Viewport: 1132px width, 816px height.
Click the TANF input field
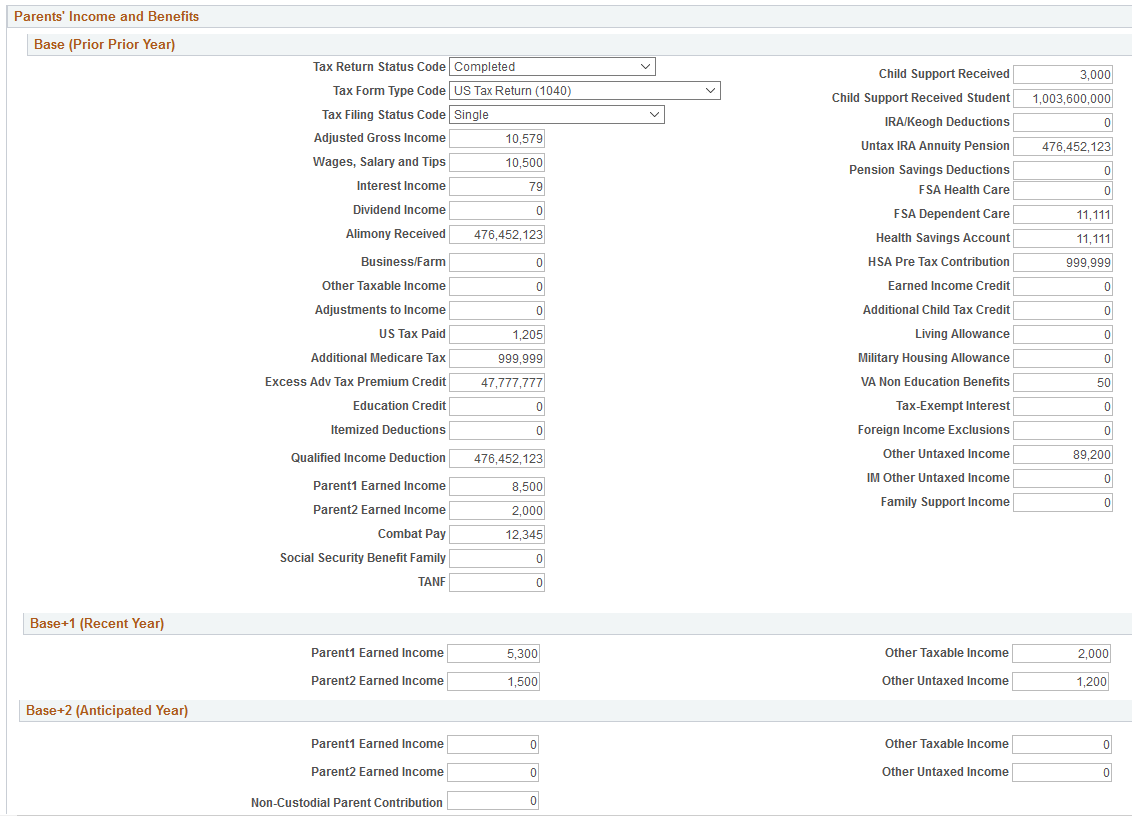click(x=496, y=582)
